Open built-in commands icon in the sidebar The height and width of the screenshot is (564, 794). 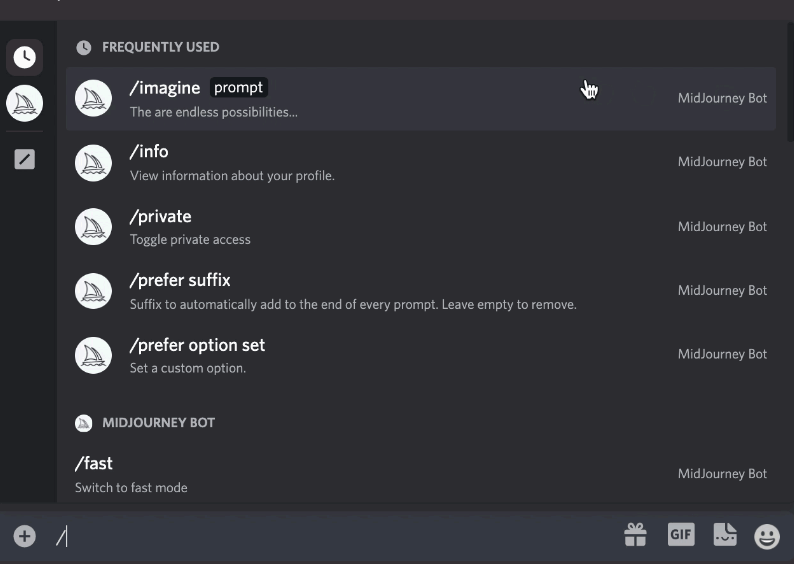25,159
